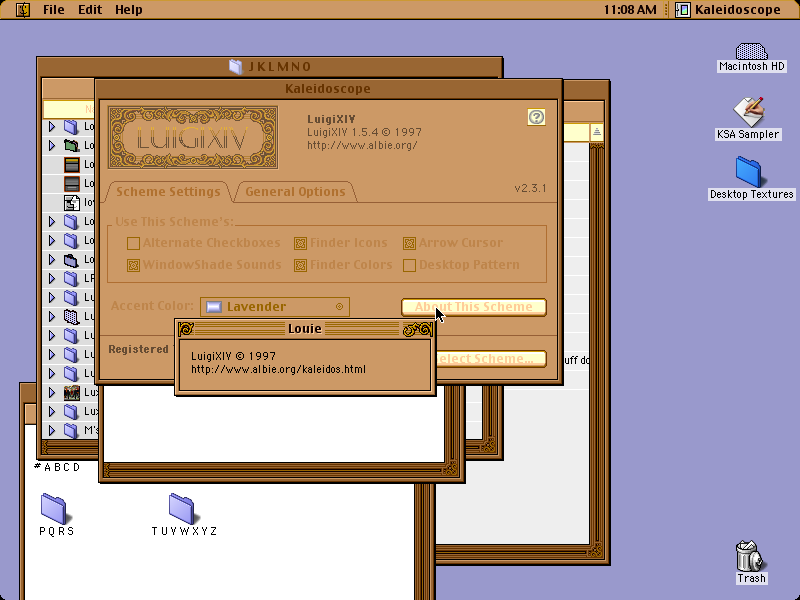Select the P Q R S folder
Viewport: 800px width, 600px height.
[54, 508]
